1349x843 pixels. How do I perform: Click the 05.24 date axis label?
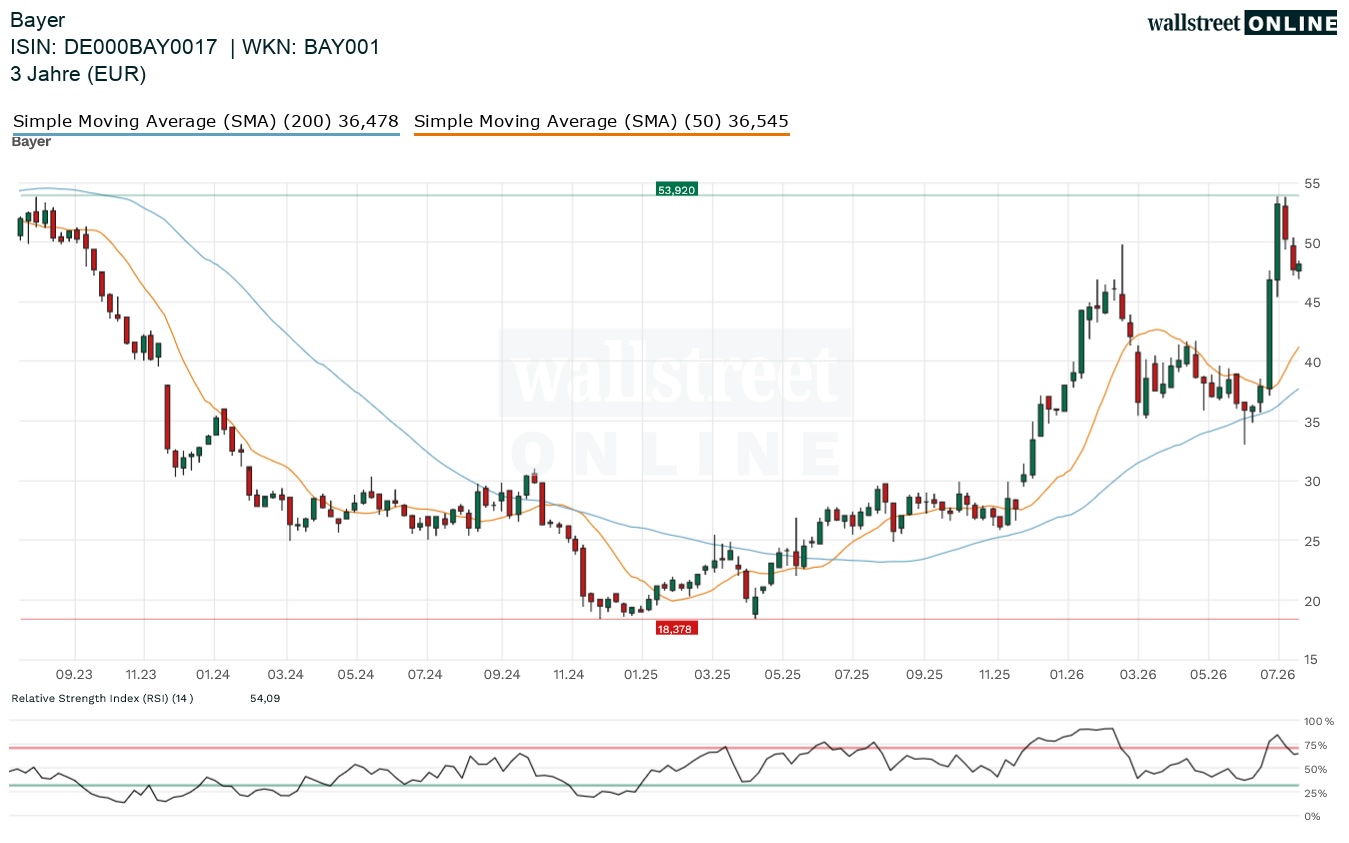click(355, 675)
